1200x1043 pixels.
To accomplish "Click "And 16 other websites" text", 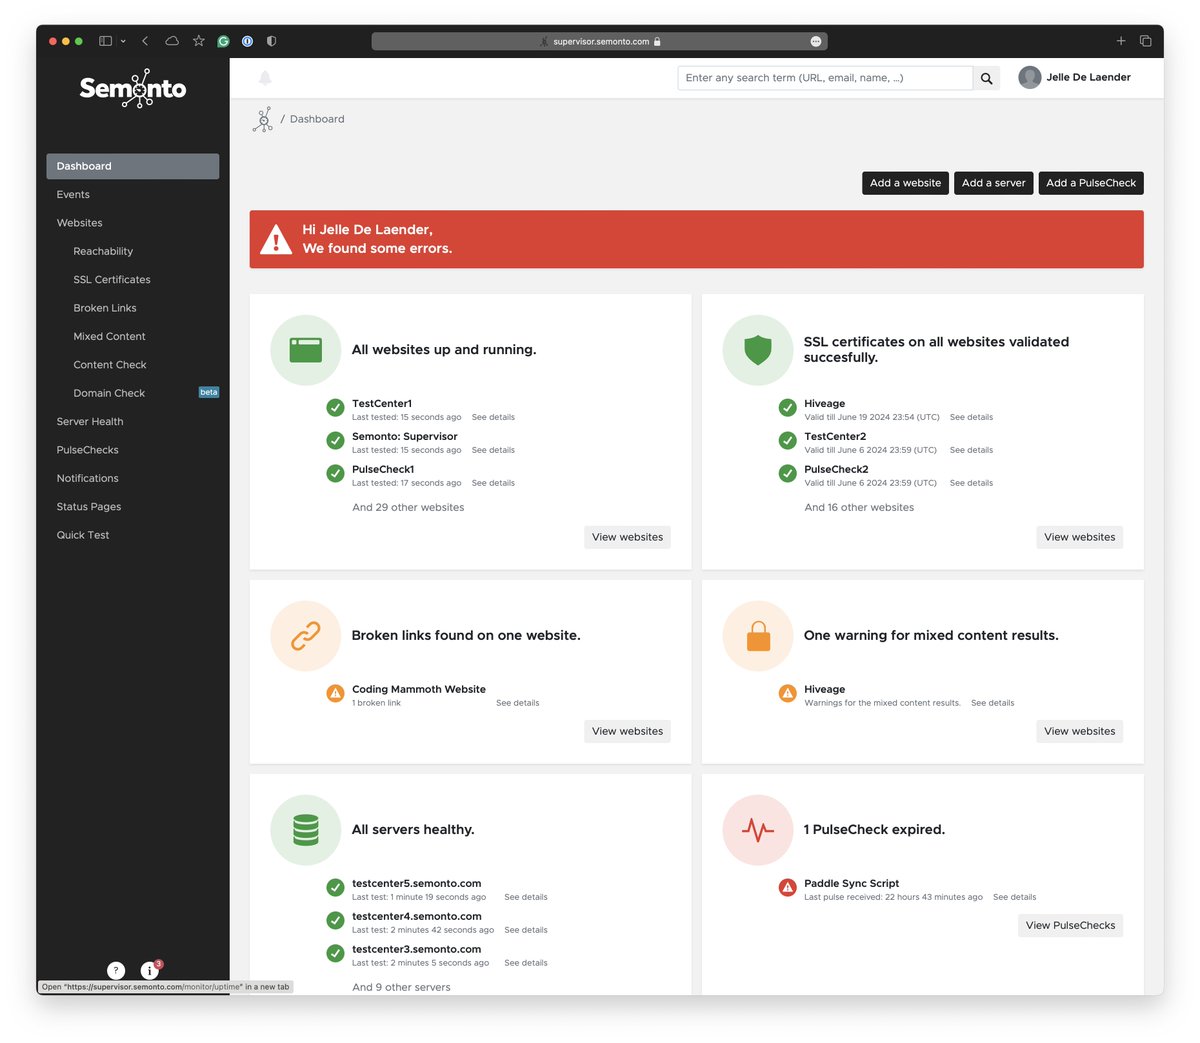I will 859,508.
